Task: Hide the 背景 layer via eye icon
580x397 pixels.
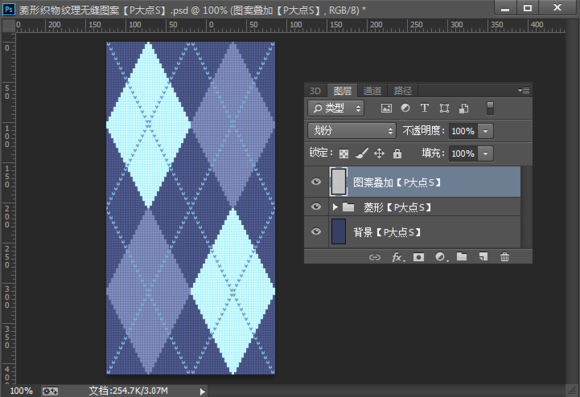Action: 316,232
